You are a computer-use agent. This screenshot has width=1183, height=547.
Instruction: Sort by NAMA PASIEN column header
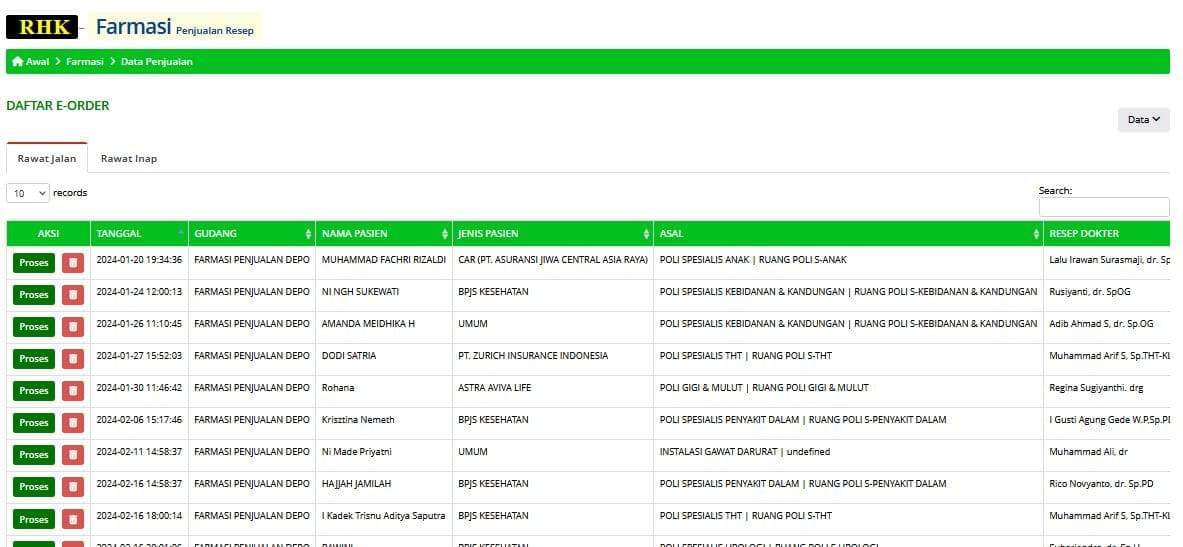click(383, 234)
